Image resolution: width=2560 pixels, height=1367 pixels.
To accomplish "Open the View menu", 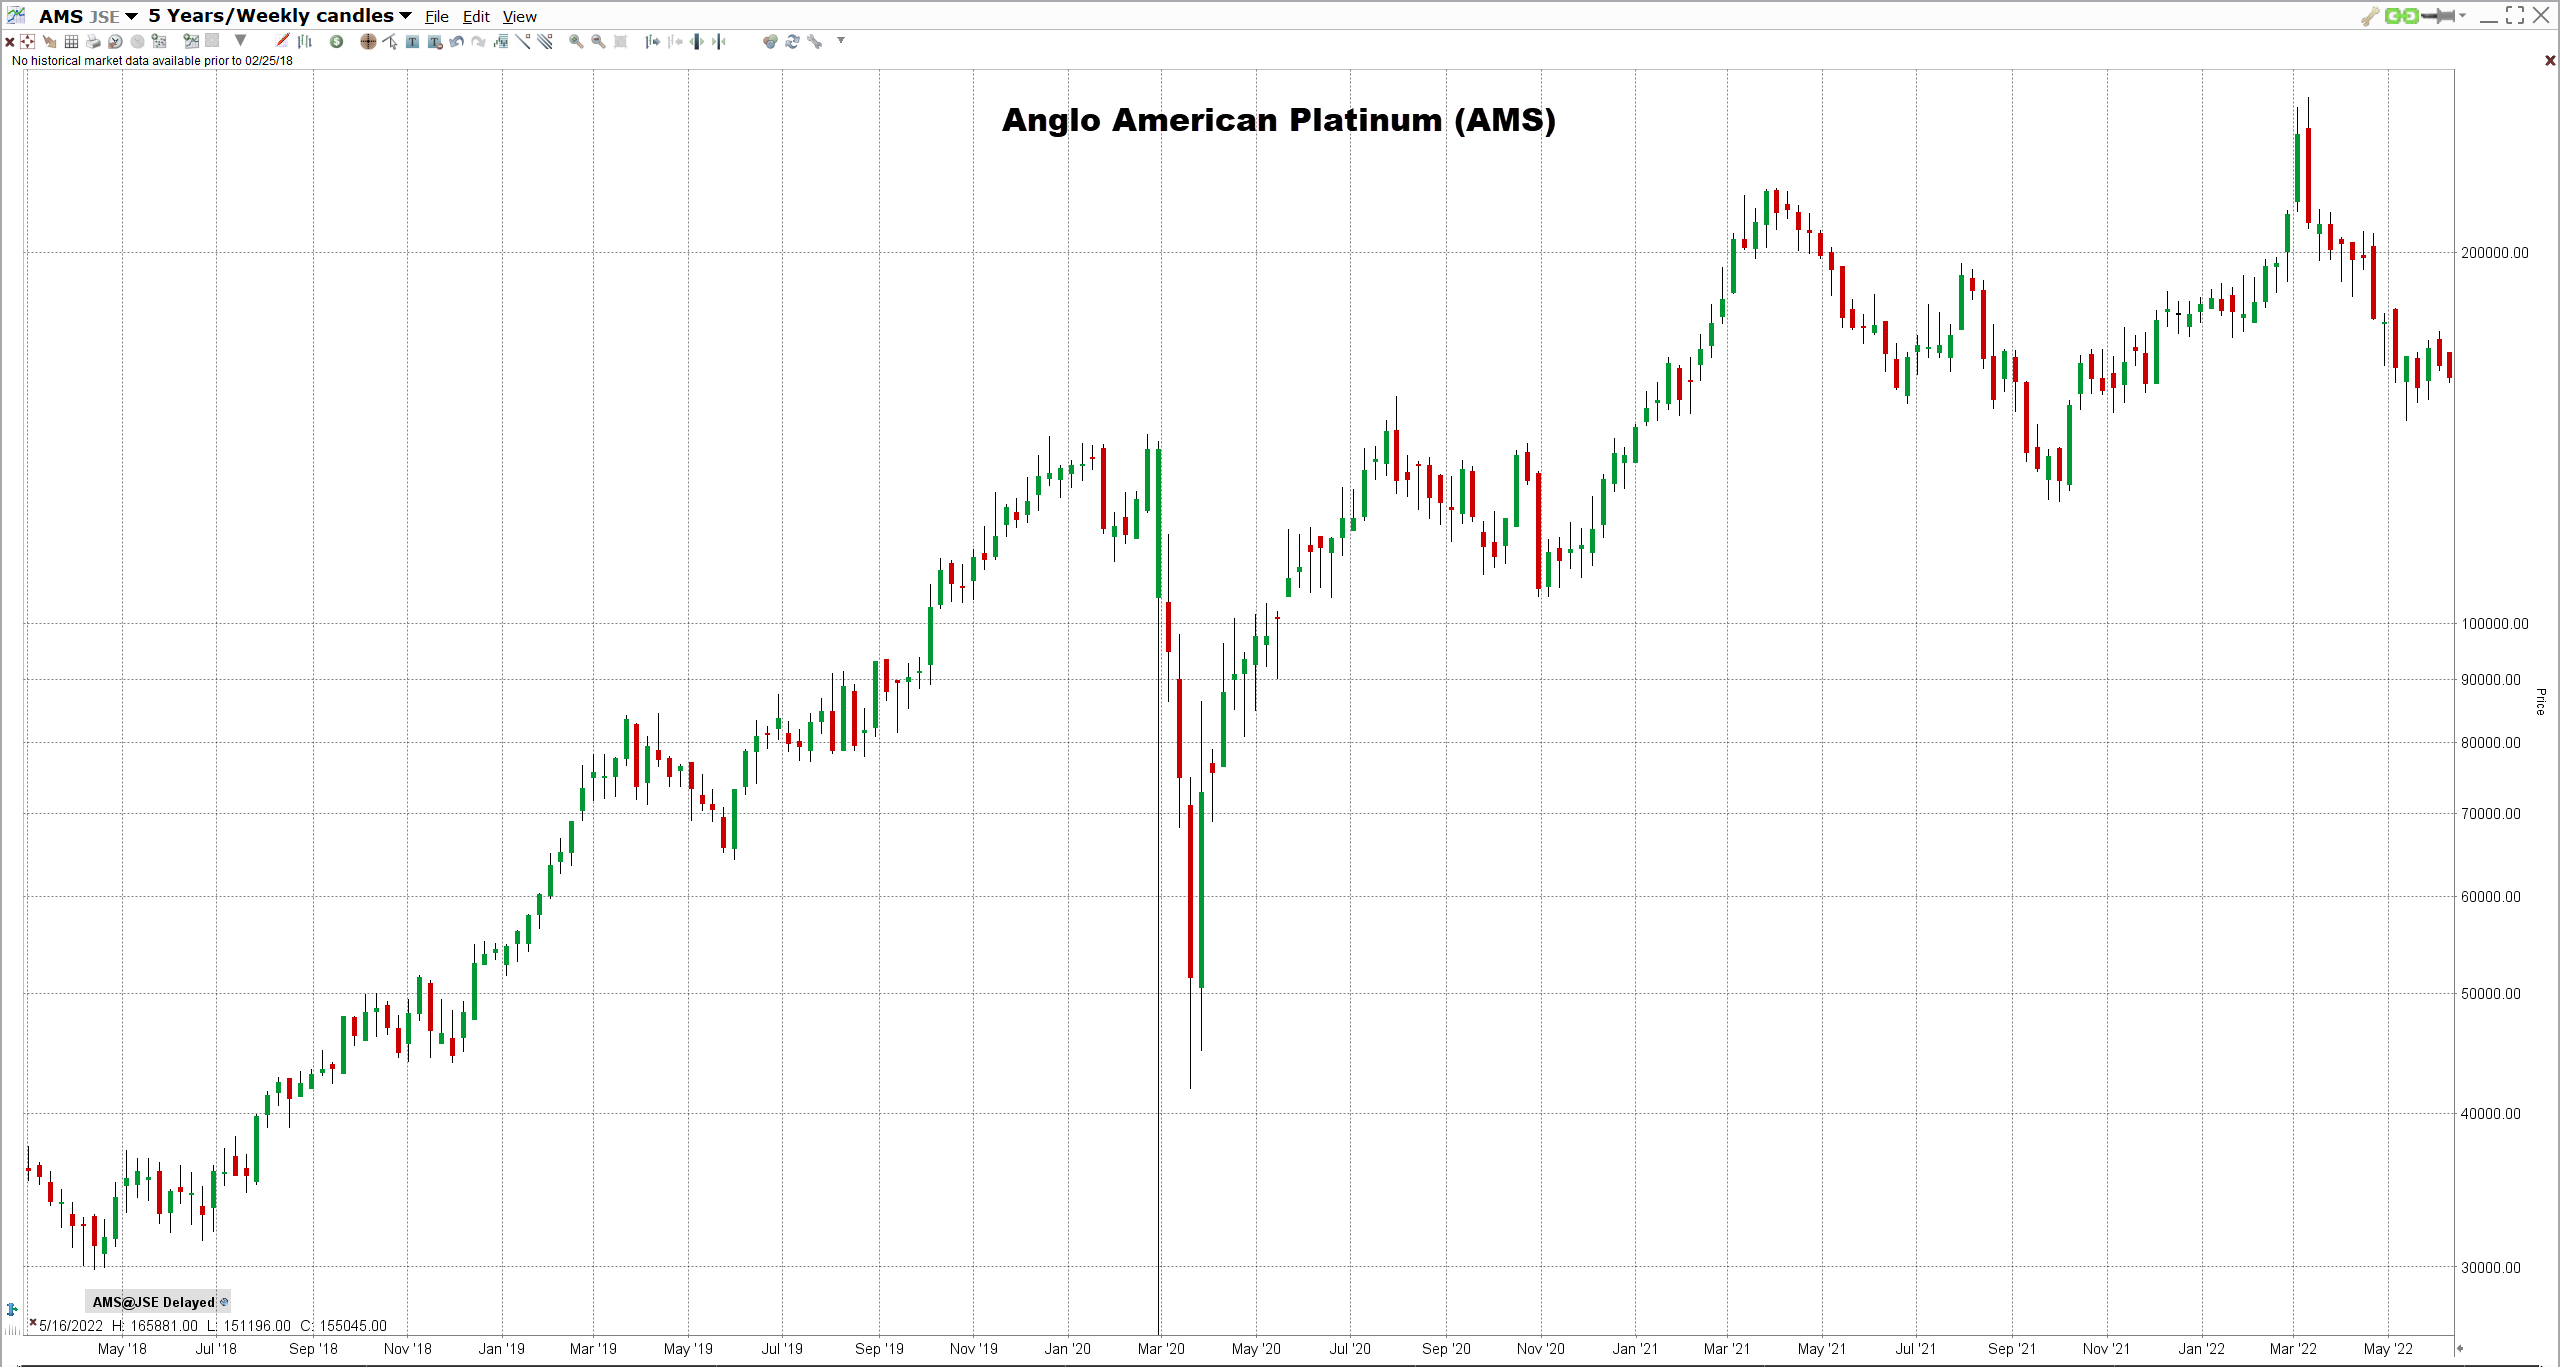I will 519,16.
